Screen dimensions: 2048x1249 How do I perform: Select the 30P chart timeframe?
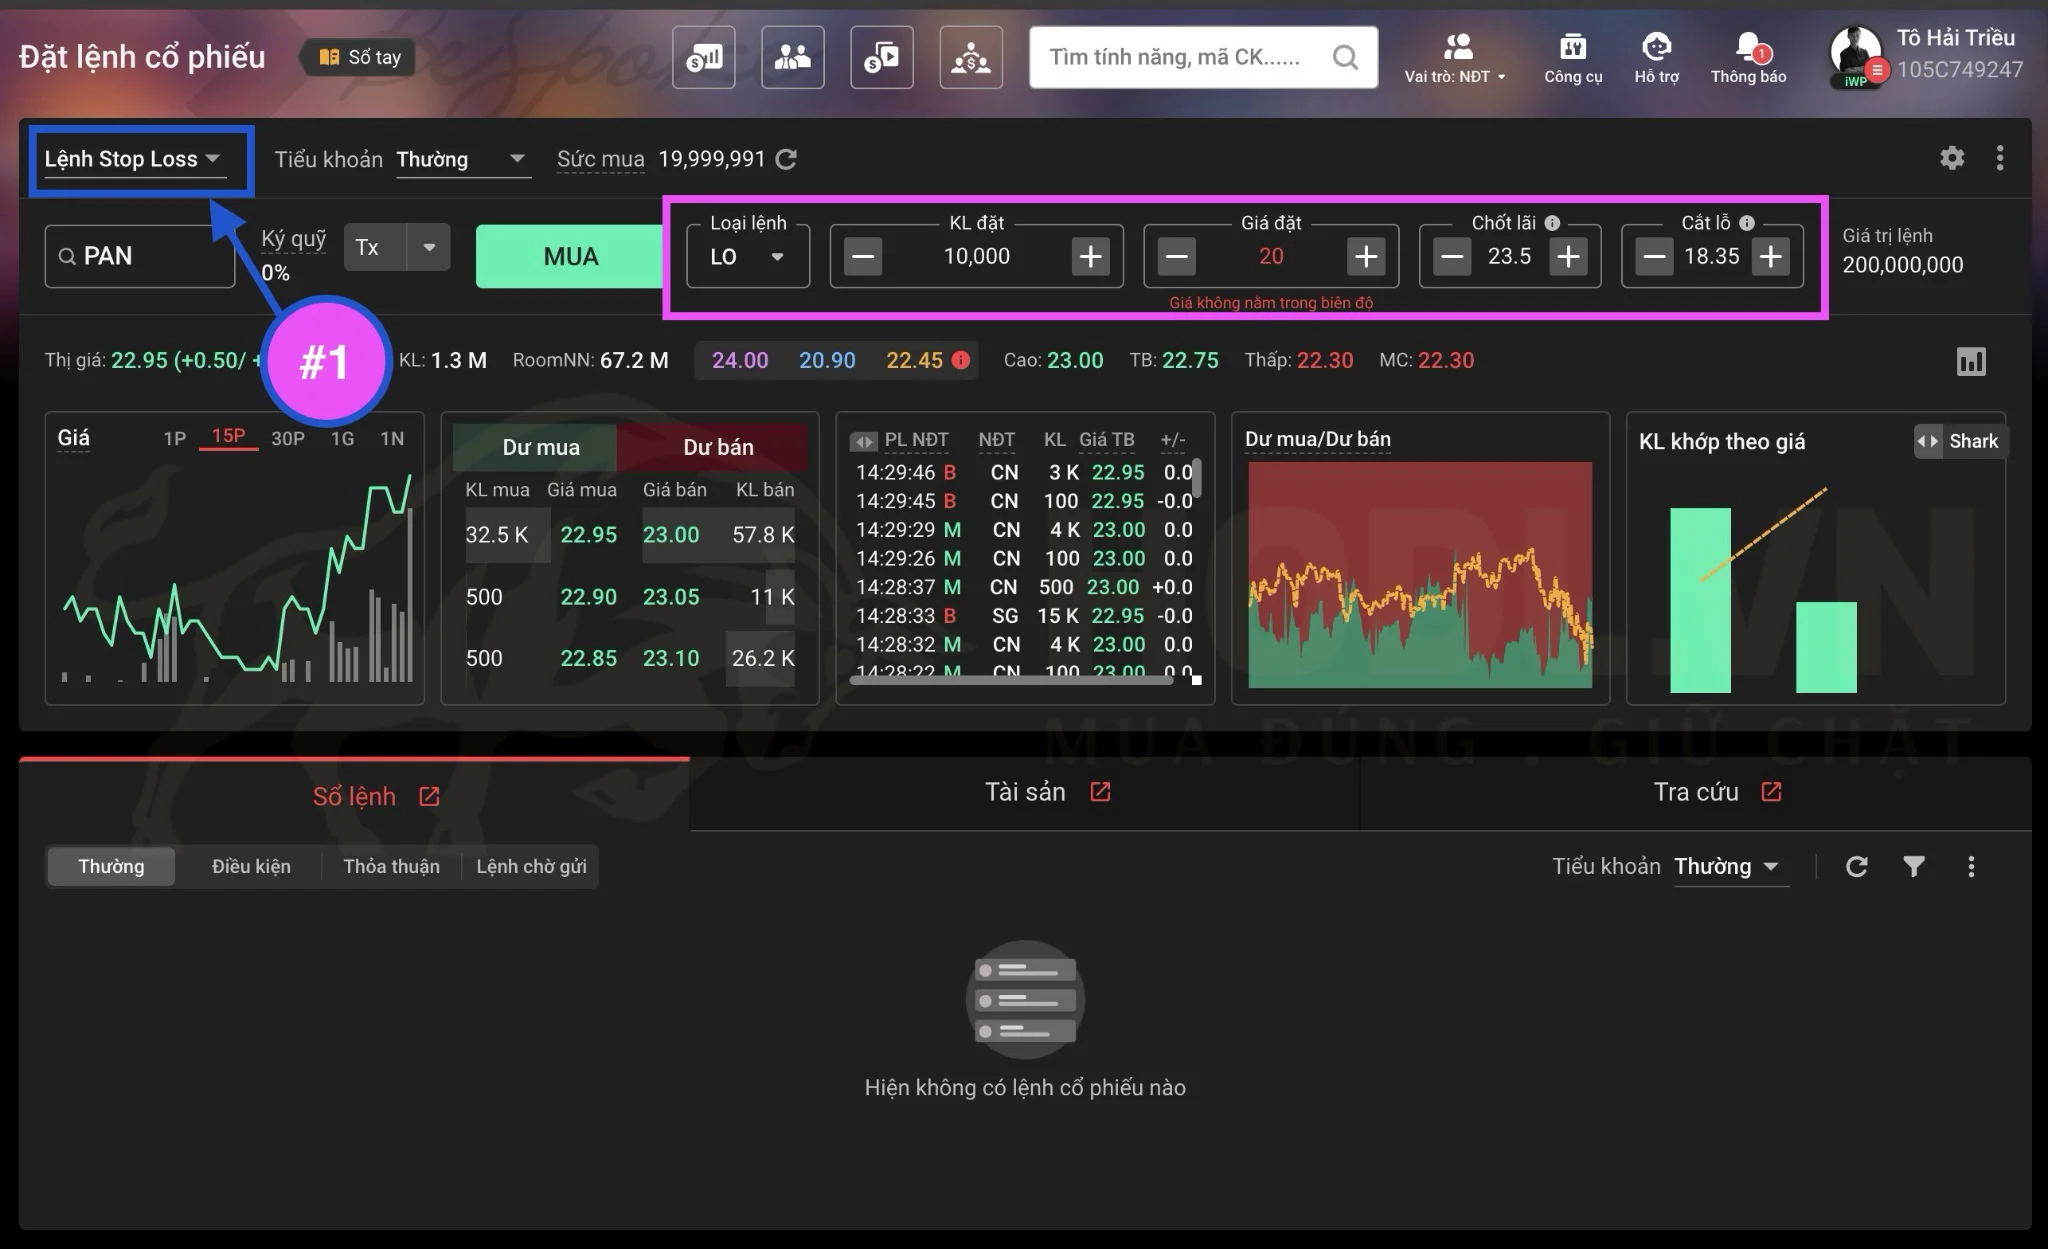(x=288, y=438)
